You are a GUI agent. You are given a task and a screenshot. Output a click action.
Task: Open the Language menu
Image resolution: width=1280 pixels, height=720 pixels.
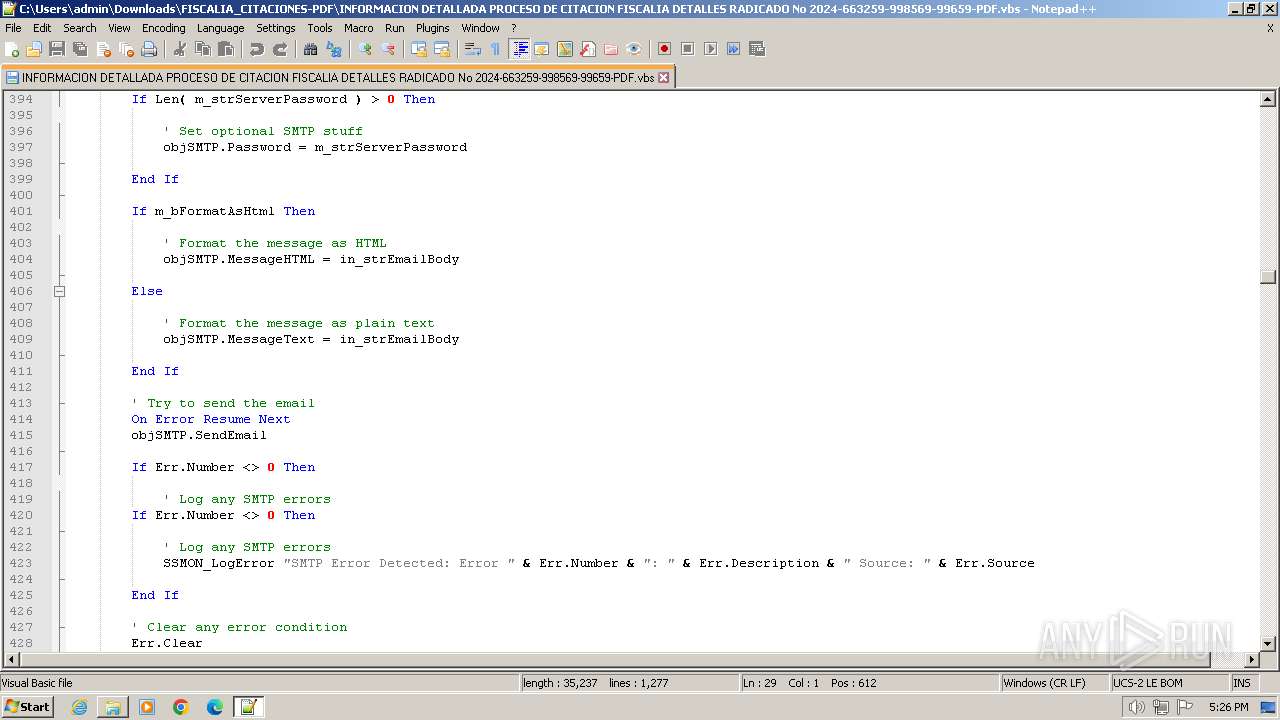[x=220, y=28]
